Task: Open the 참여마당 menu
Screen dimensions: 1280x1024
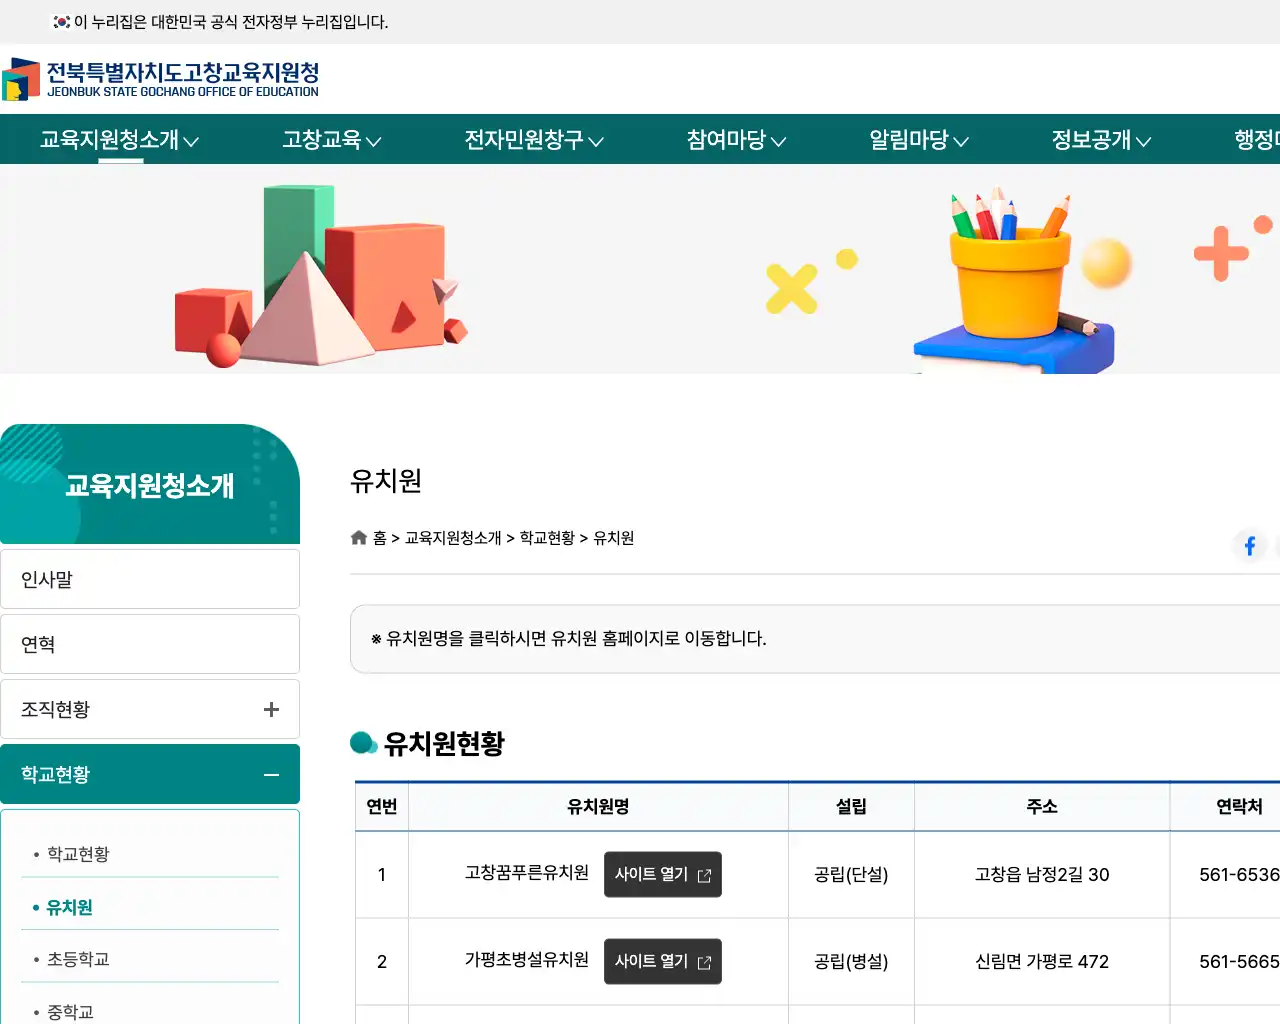Action: point(727,140)
